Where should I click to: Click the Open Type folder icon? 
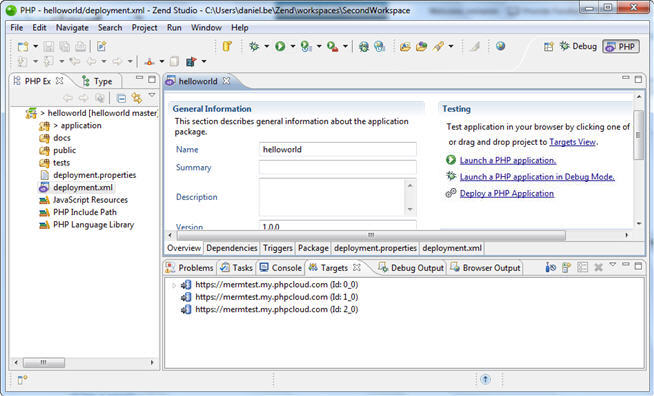tap(405, 46)
